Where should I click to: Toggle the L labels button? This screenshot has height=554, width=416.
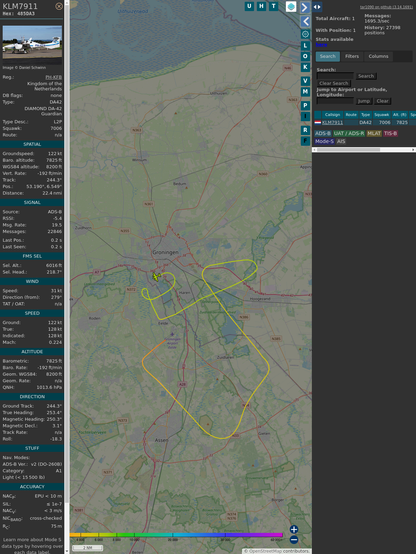pos(305,45)
